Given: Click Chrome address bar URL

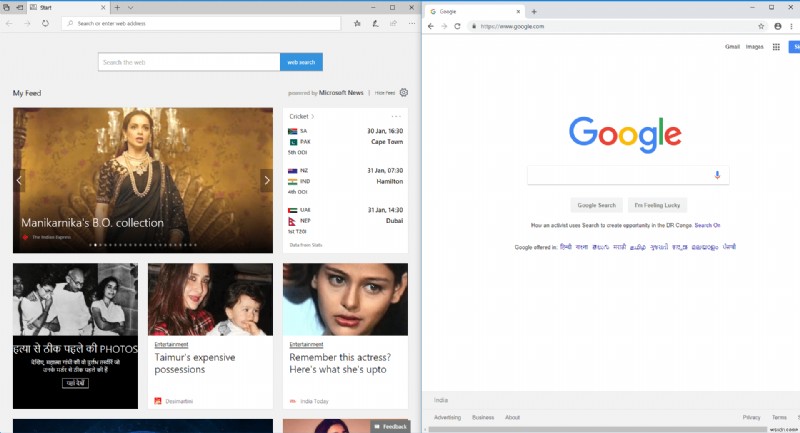Looking at the screenshot, I should coord(512,27).
